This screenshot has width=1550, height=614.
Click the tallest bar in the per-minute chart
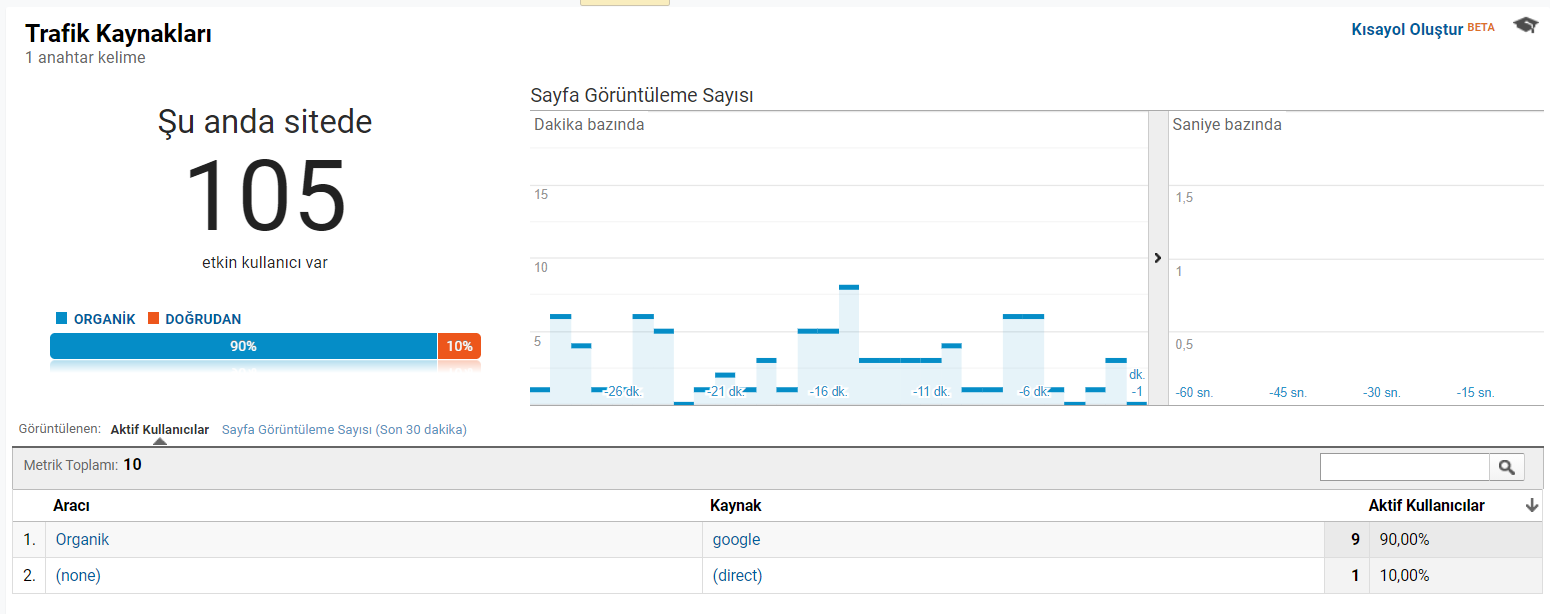point(849,345)
